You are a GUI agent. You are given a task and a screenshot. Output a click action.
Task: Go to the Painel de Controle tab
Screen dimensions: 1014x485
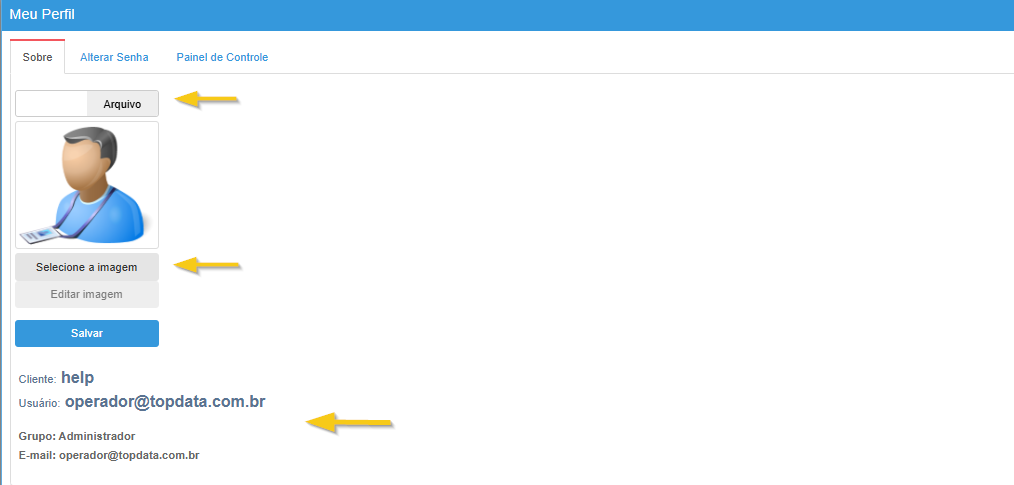tap(222, 57)
